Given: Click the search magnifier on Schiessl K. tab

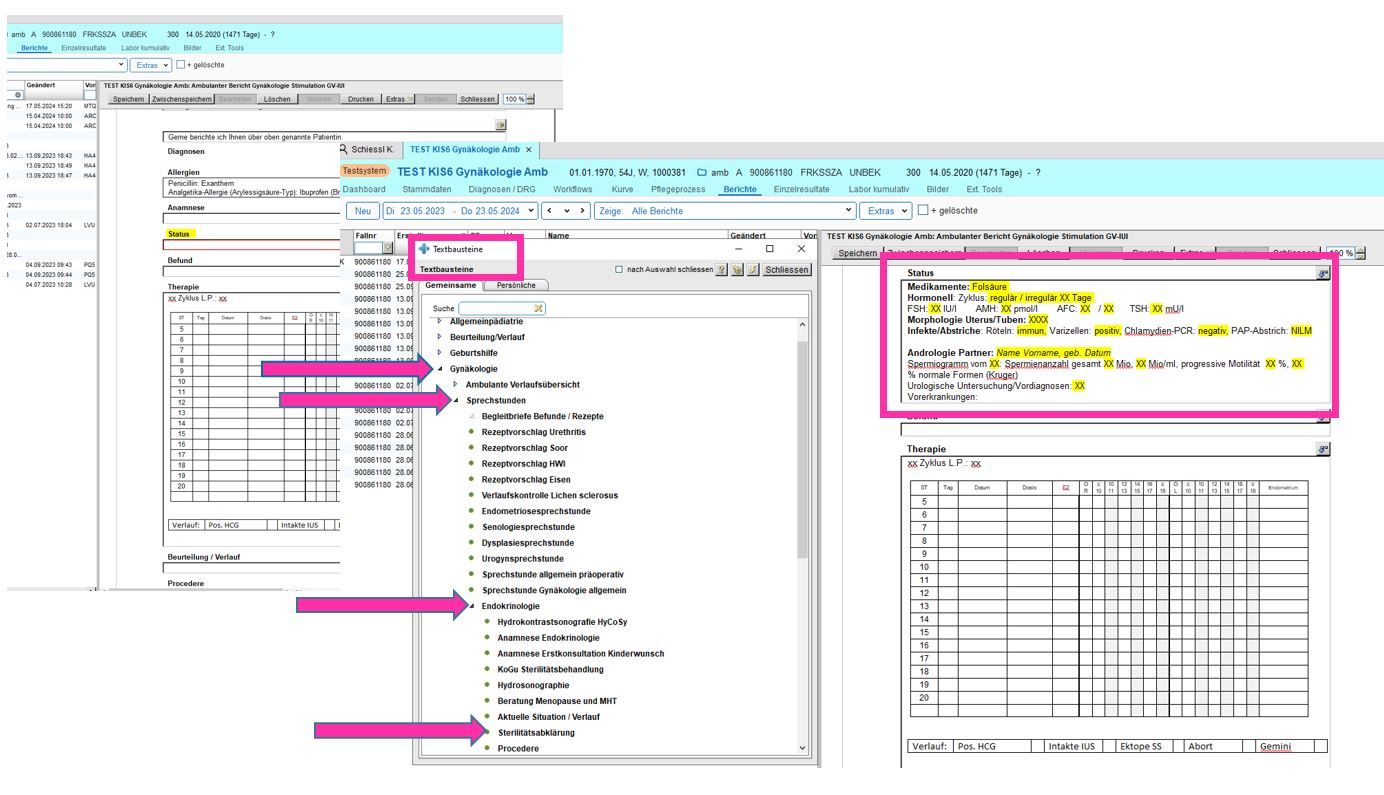Looking at the screenshot, I should point(345,150).
